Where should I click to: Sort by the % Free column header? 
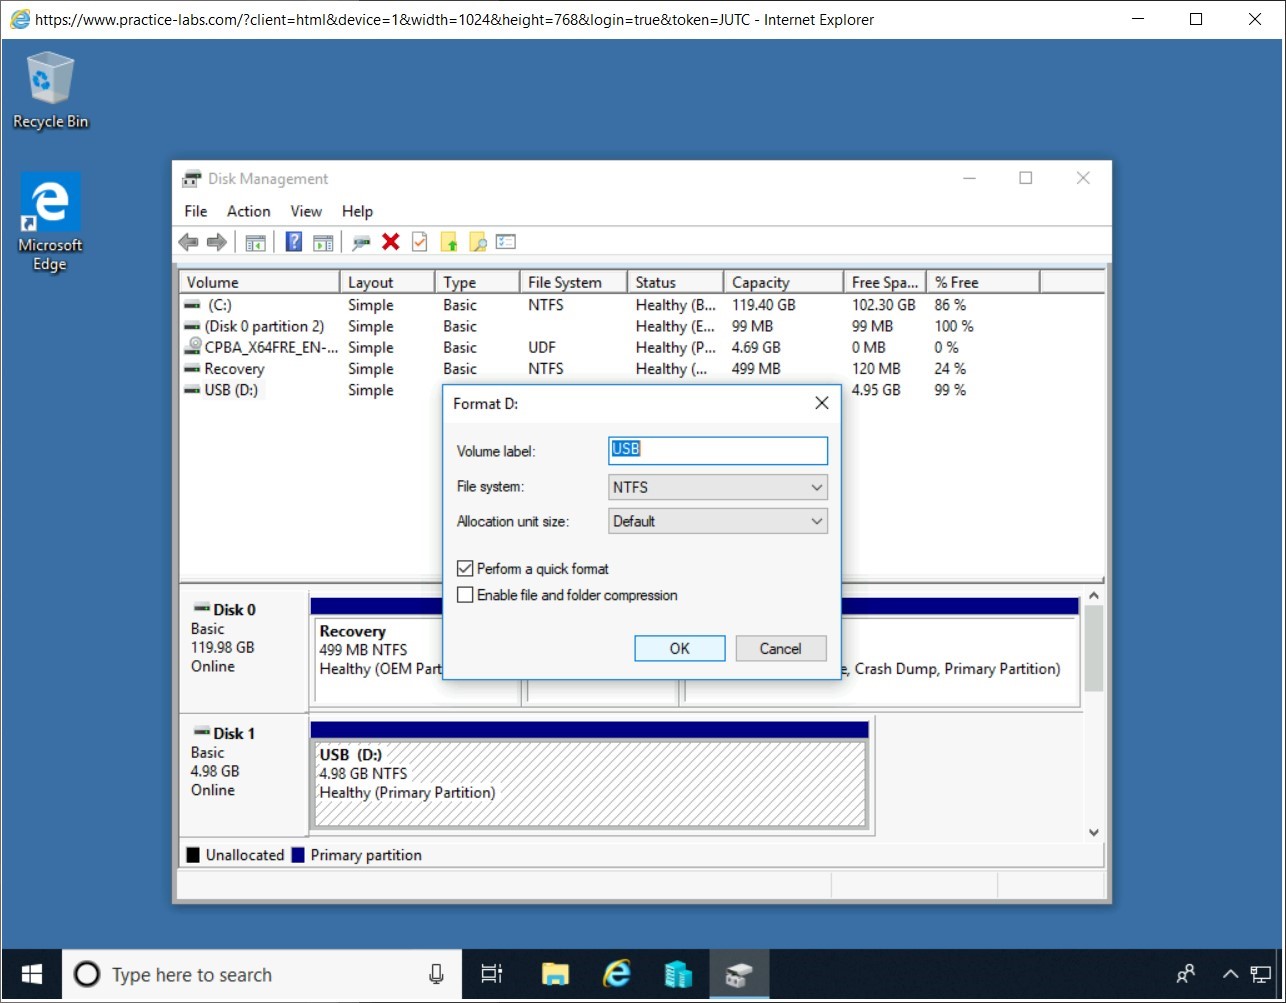983,282
